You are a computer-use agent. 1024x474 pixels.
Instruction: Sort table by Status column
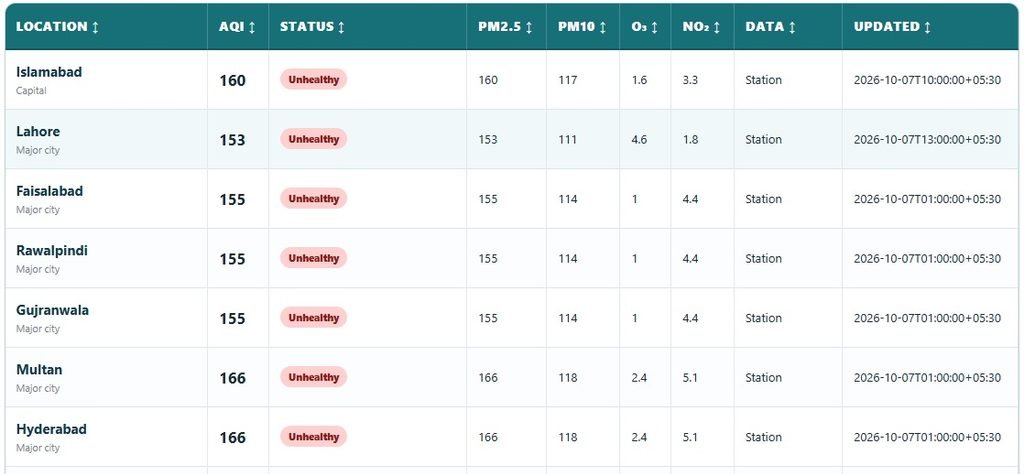coord(312,27)
